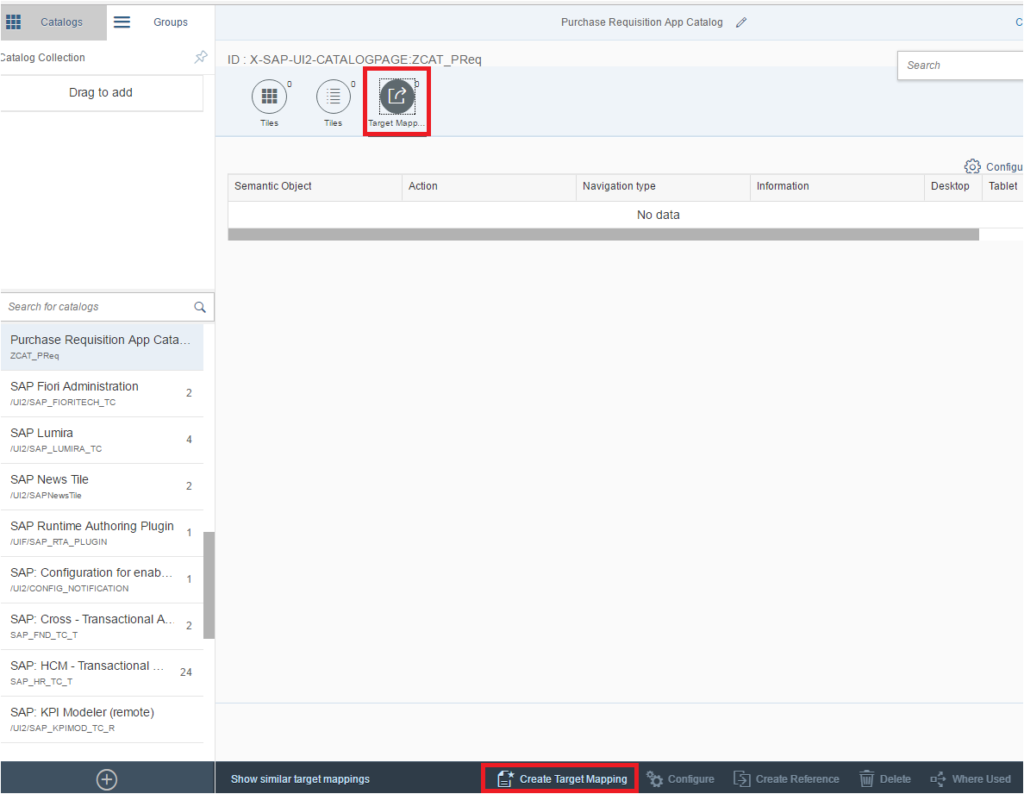Click the plus button at bottom left
This screenshot has height=794, width=1024.
[106, 779]
